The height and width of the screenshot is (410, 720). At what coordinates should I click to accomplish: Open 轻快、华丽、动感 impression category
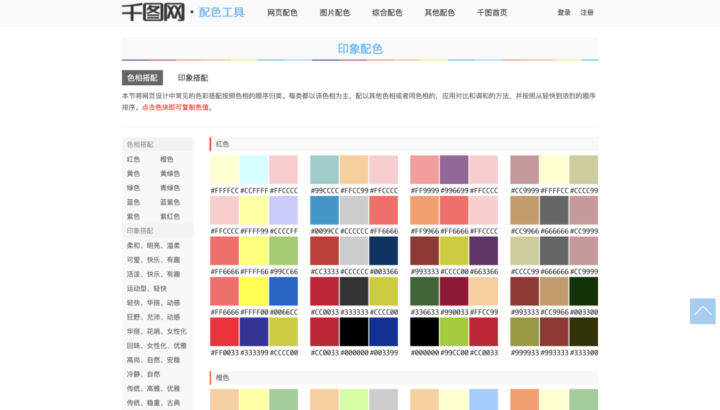pos(153,303)
